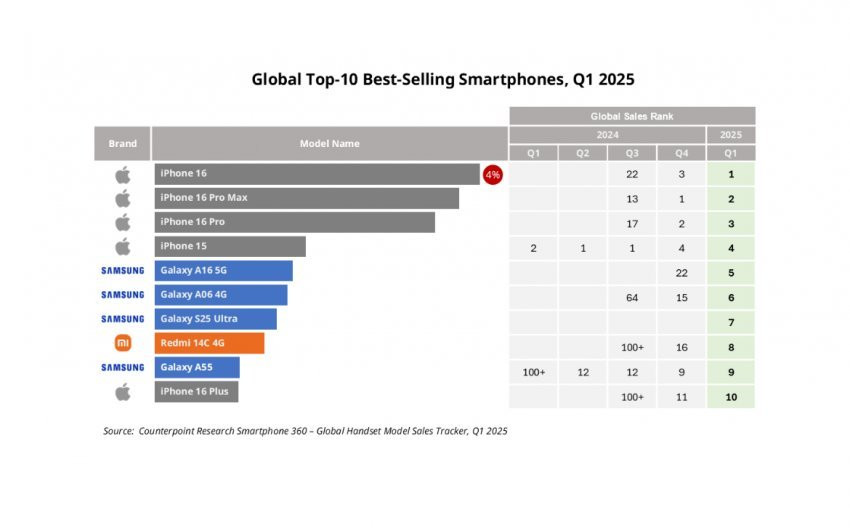Screen dimensions: 850x528
Task: Click the Apple logo in the top iPhone 16 row
Action: coord(122,174)
